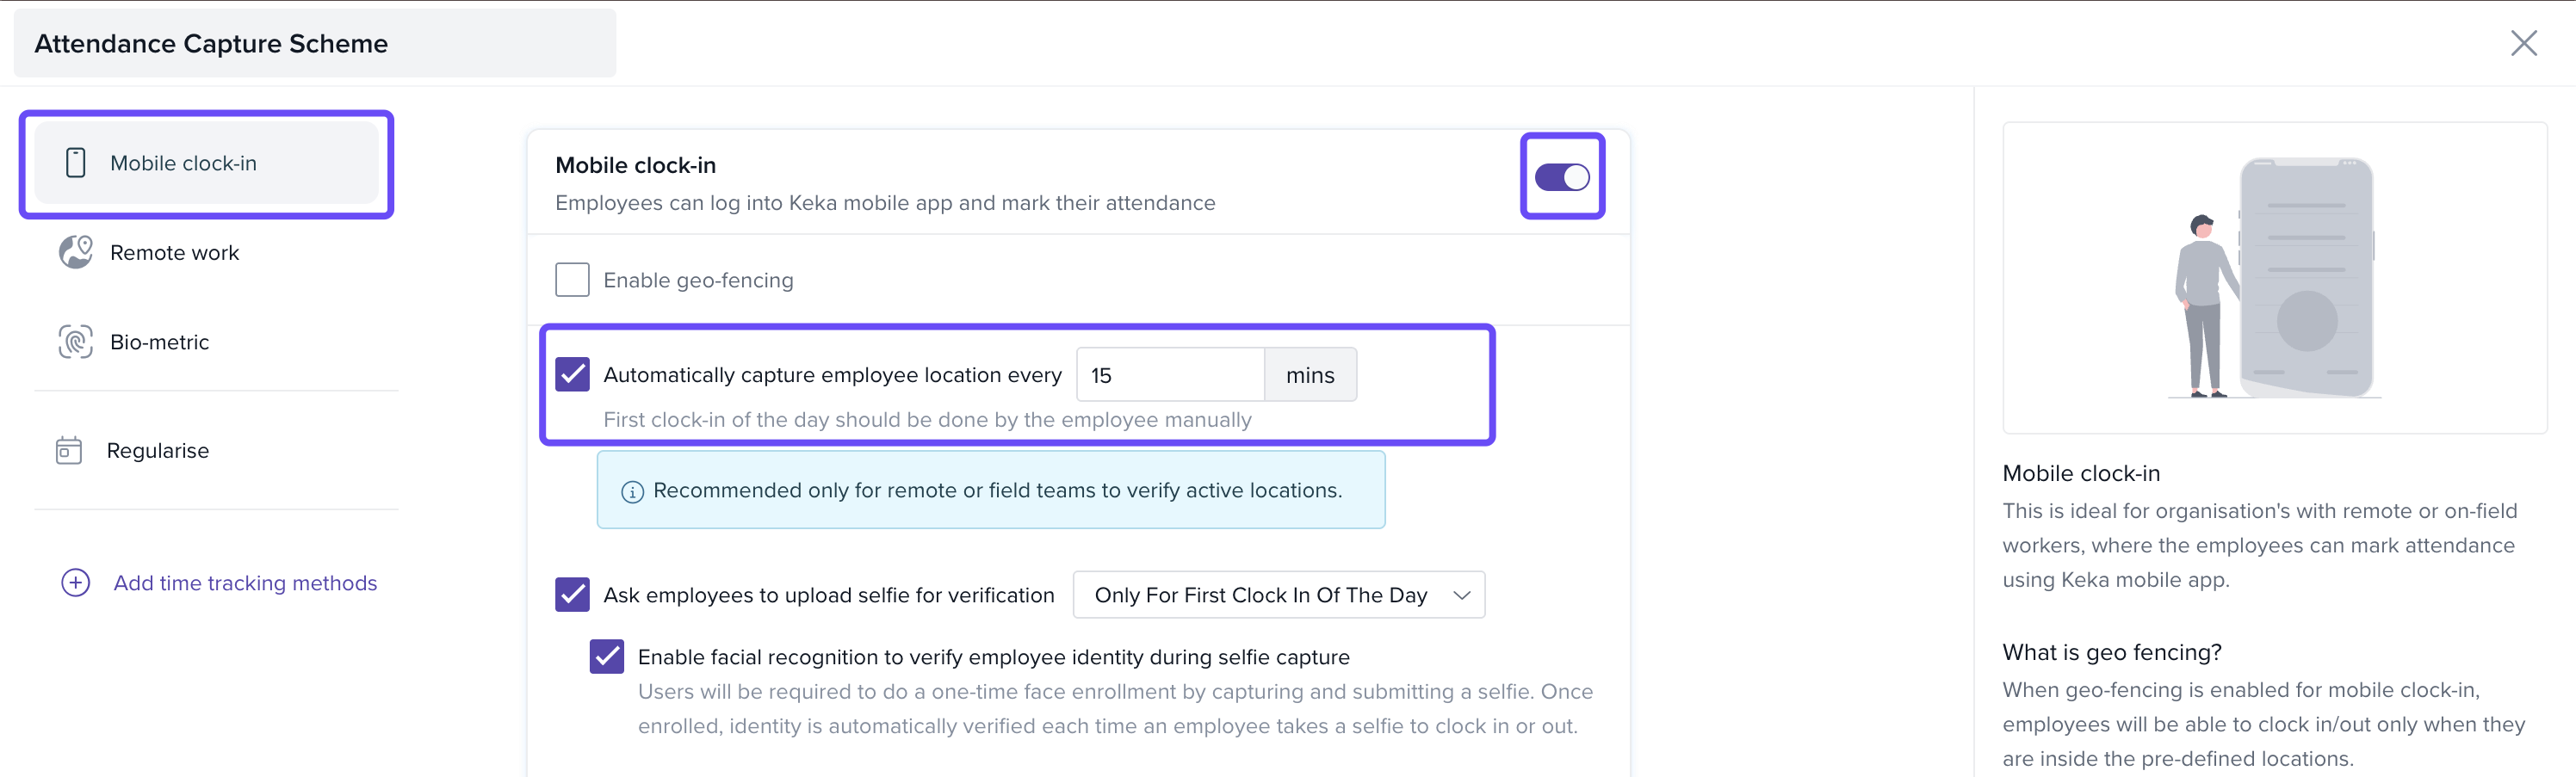This screenshot has width=2576, height=777.
Task: Click the Regularise calendar icon
Action: click(69, 450)
